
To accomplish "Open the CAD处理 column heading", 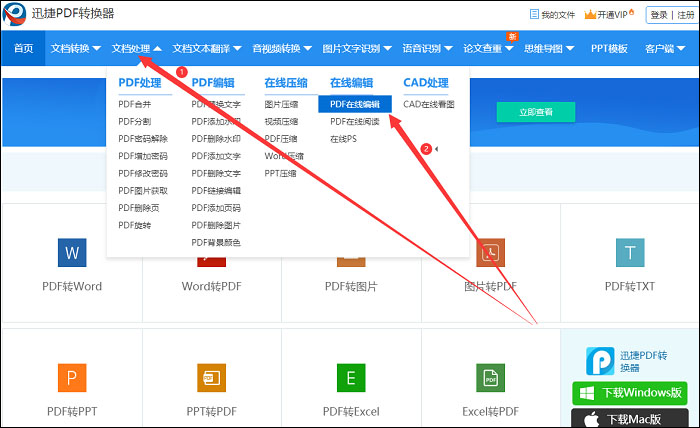I will 426,83.
